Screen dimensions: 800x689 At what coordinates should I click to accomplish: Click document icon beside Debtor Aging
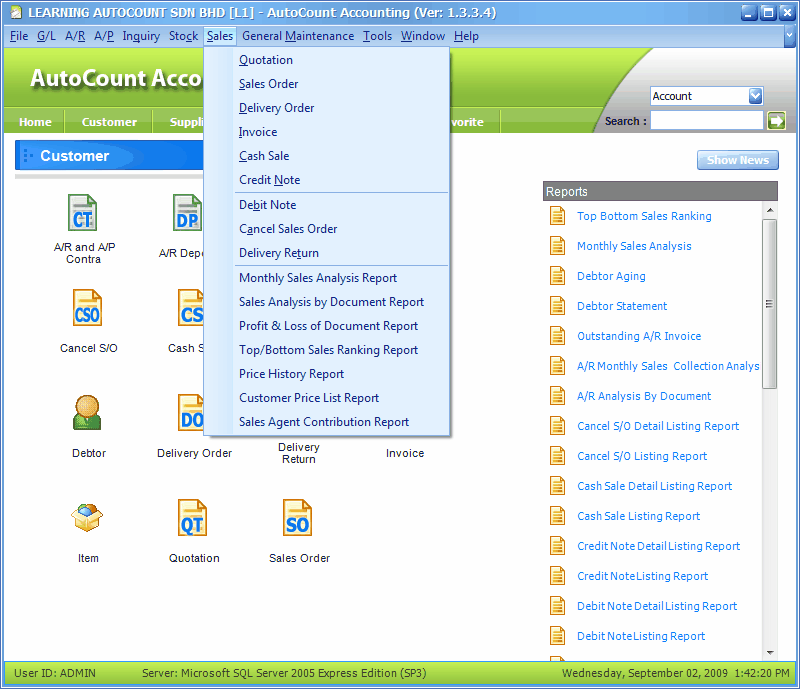pos(557,276)
